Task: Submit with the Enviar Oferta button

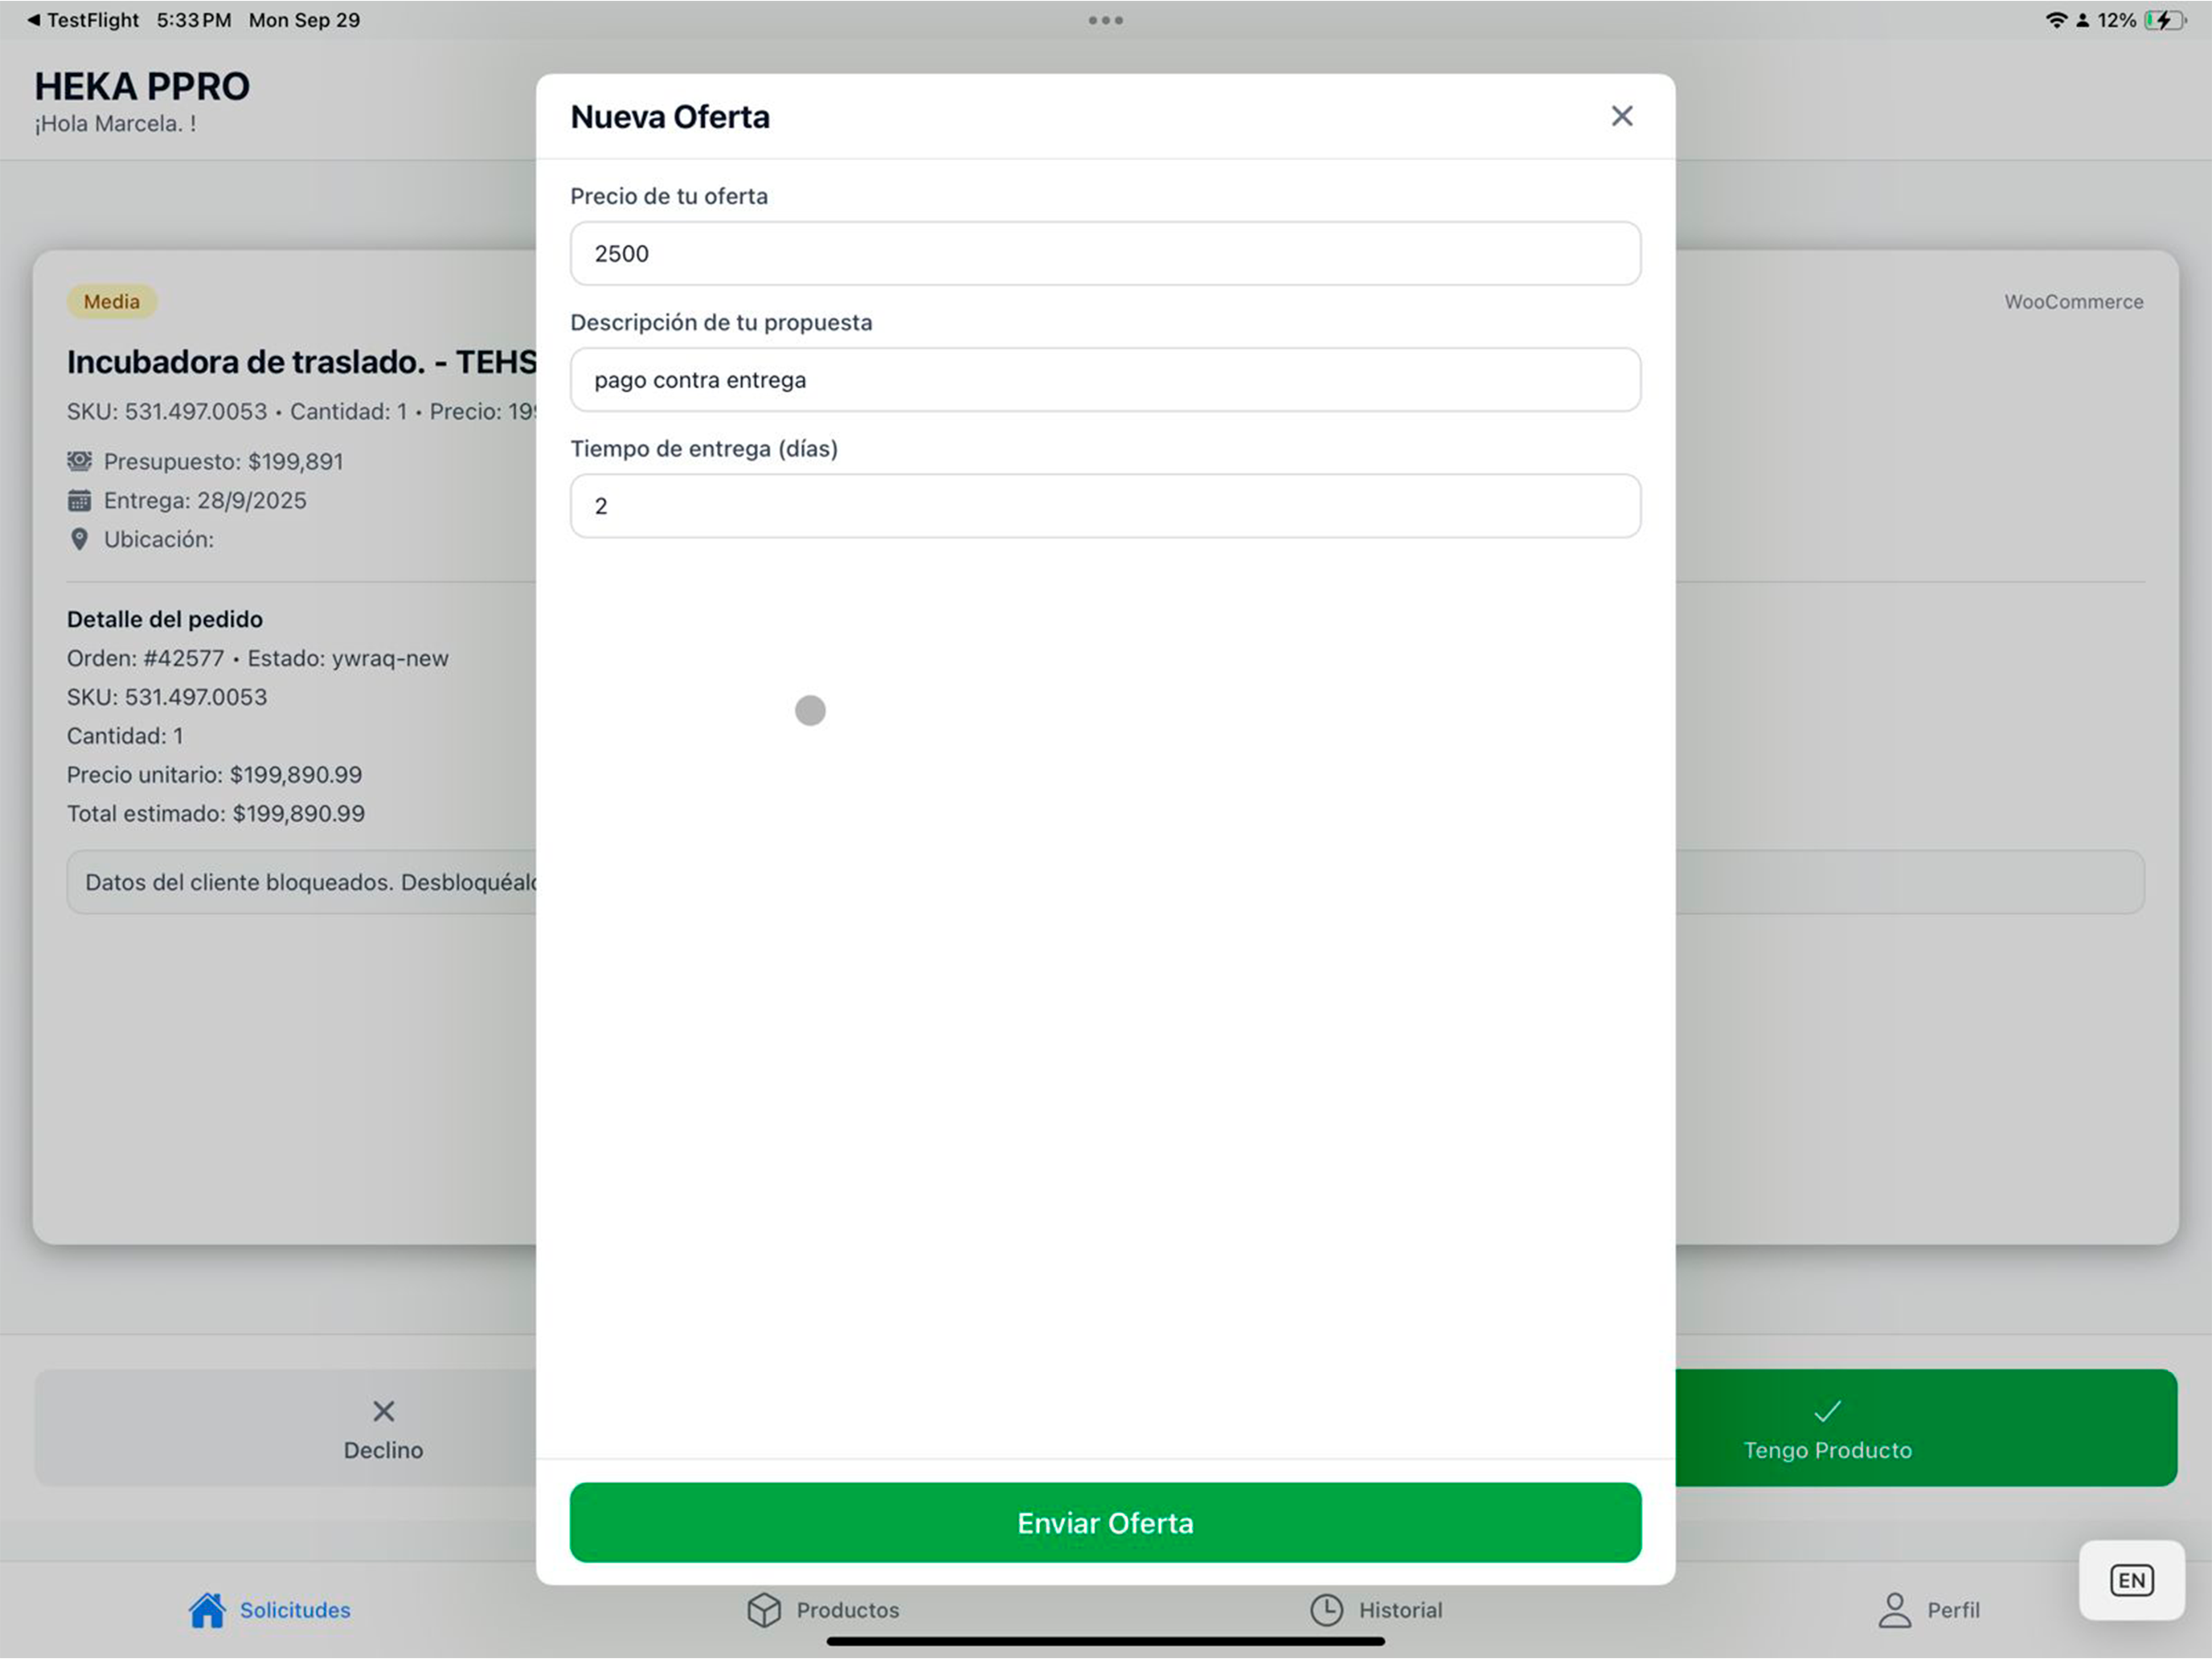Action: coord(1105,1522)
